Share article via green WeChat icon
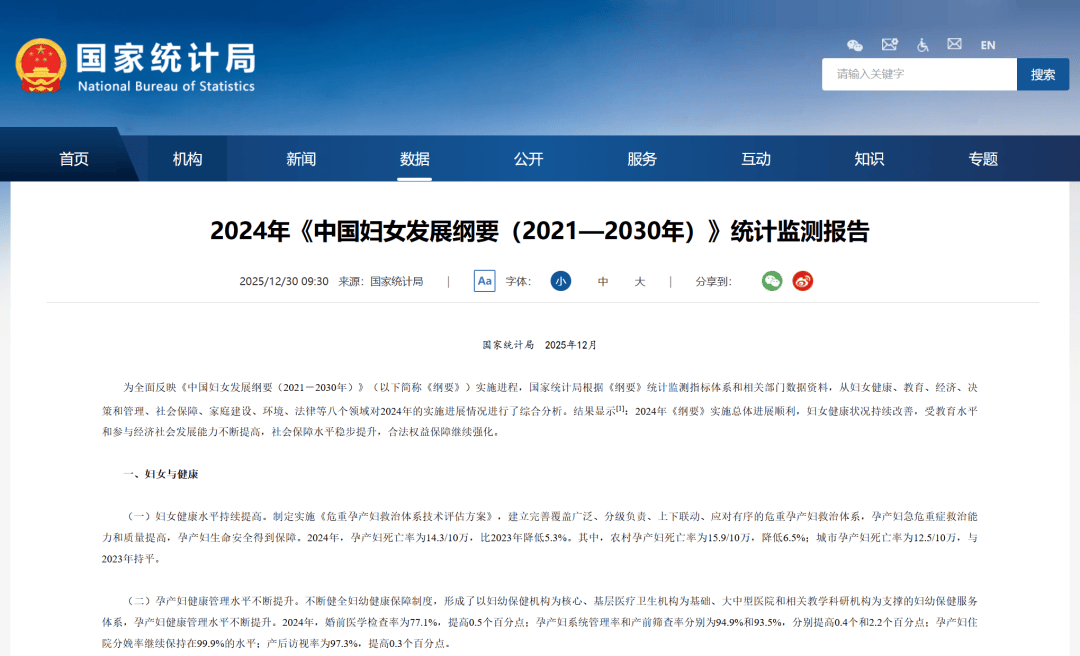This screenshot has height=656, width=1080. click(x=771, y=281)
